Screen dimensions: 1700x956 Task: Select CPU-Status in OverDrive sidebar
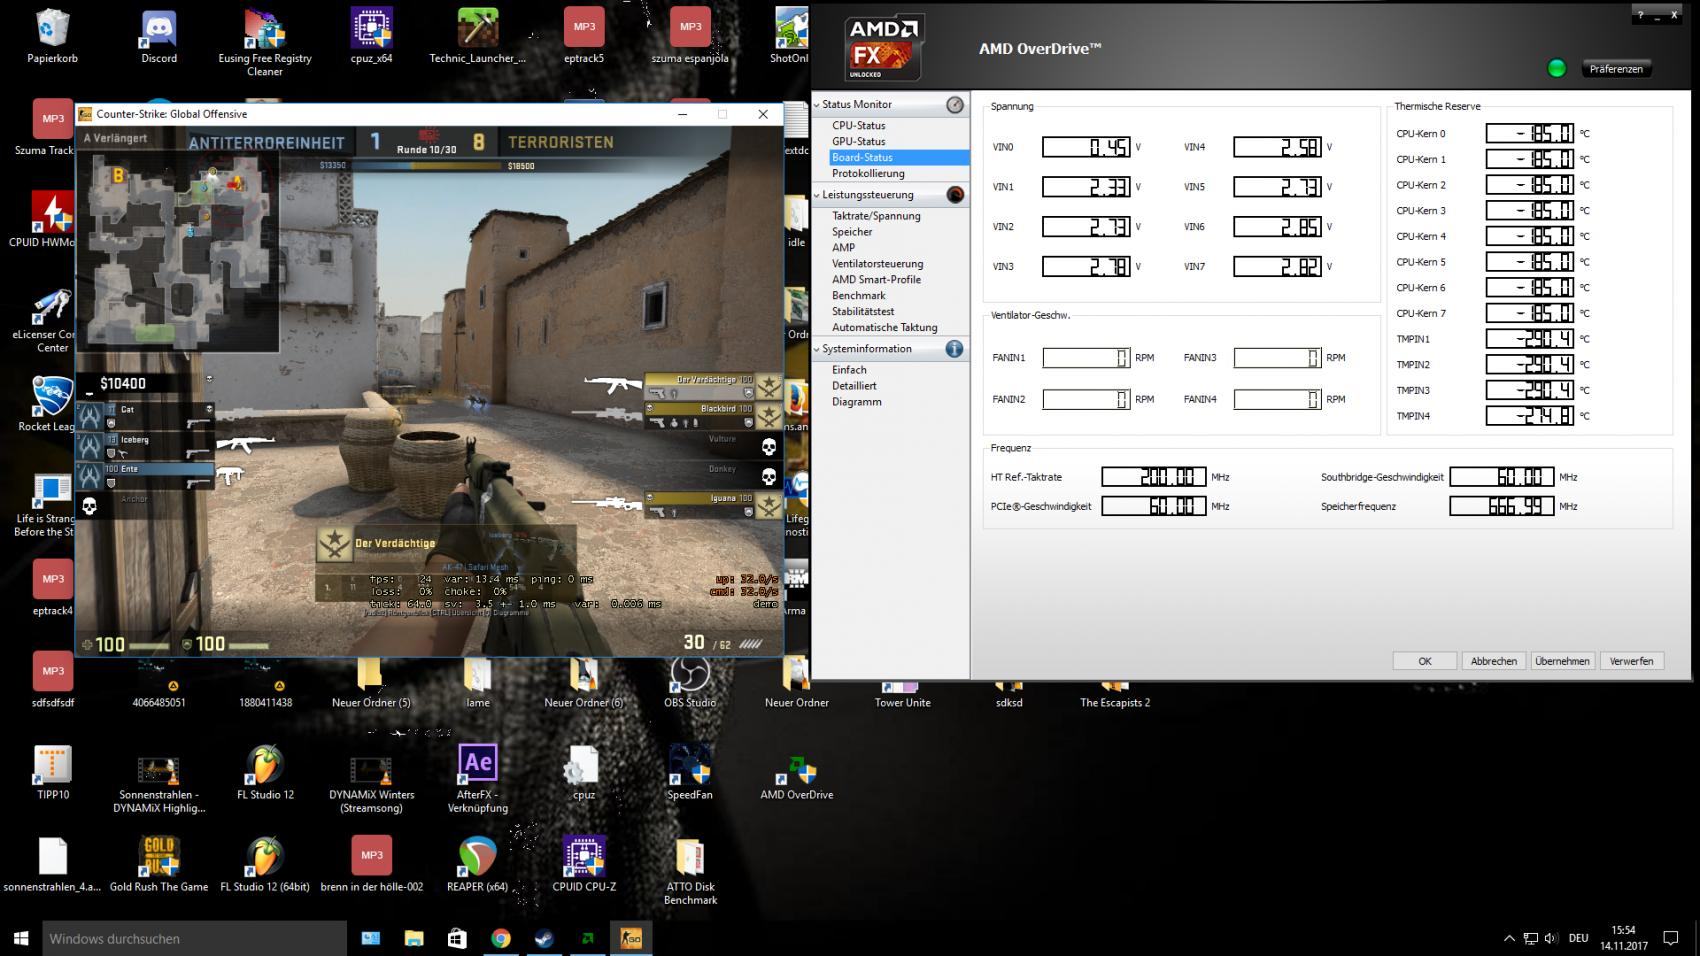(859, 125)
